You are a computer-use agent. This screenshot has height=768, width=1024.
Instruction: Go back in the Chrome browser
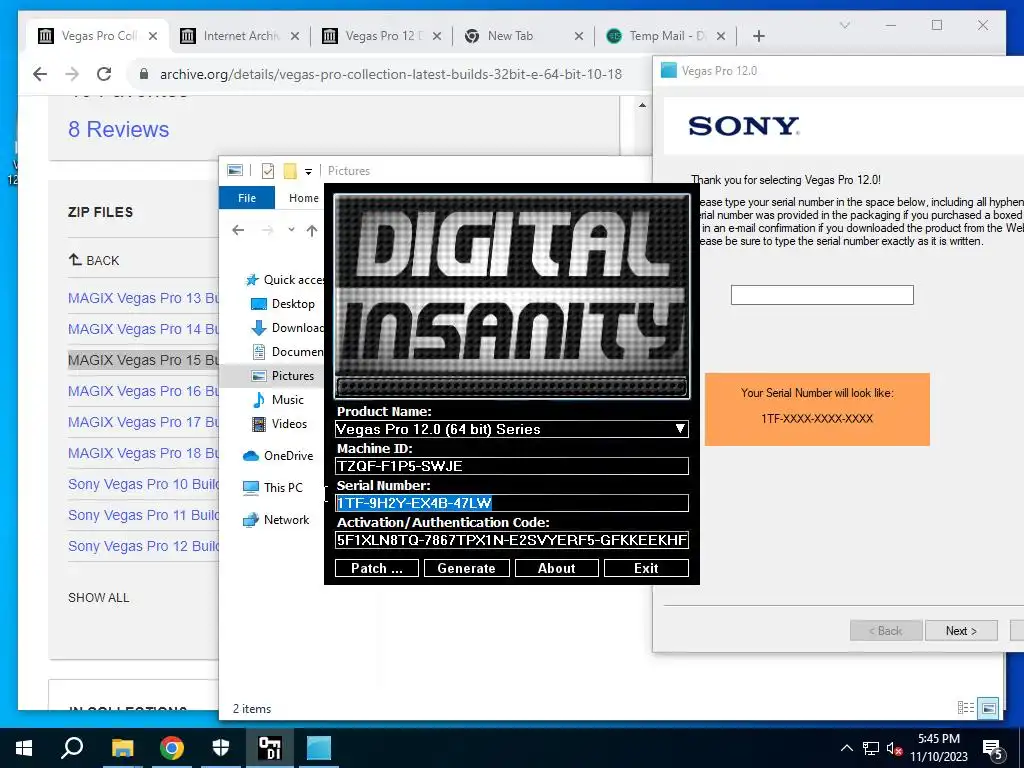(40, 74)
